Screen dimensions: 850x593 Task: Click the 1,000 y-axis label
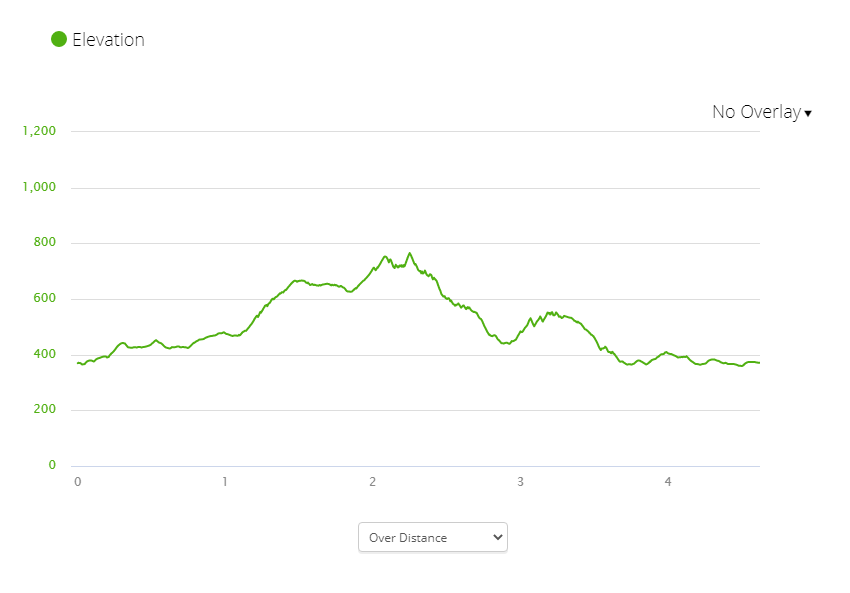tap(38, 187)
